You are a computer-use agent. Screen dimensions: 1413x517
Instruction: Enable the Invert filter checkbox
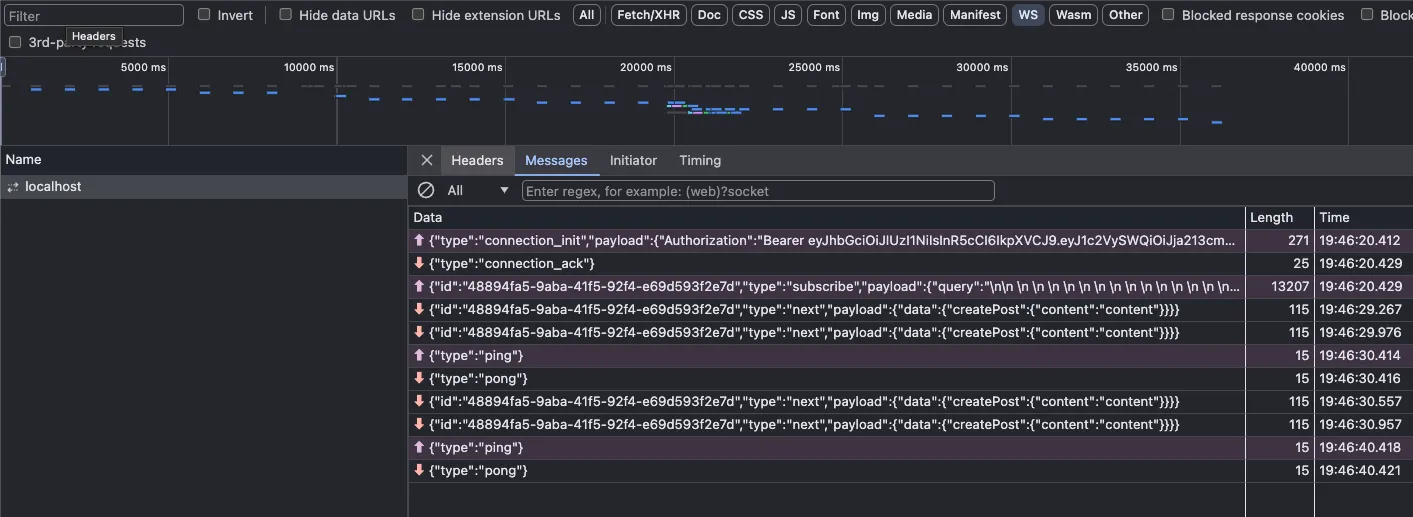tap(204, 15)
